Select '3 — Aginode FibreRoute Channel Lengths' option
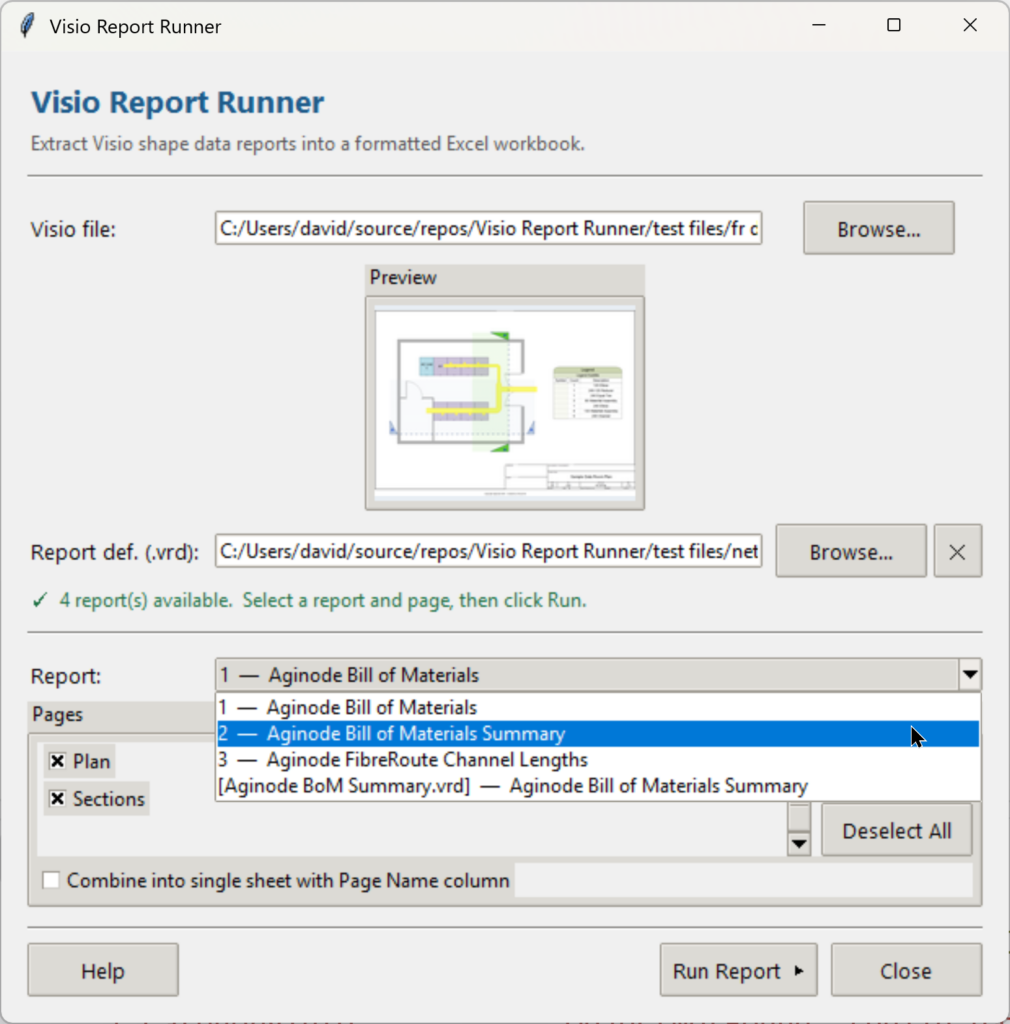The width and height of the screenshot is (1010, 1024). [597, 760]
